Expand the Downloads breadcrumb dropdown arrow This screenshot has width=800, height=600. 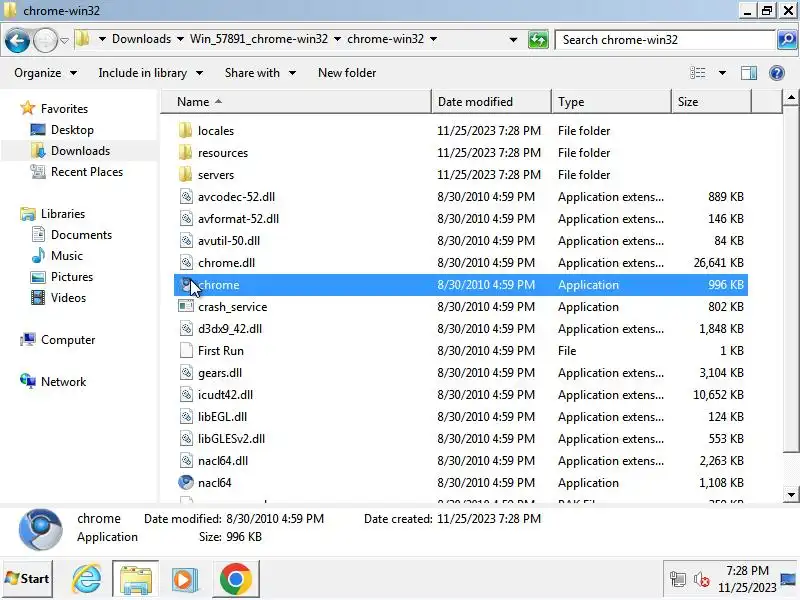point(180,39)
